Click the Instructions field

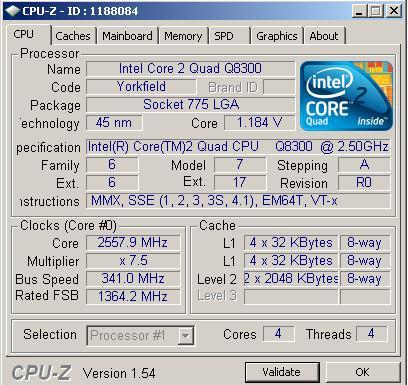pyautogui.click(x=238, y=201)
